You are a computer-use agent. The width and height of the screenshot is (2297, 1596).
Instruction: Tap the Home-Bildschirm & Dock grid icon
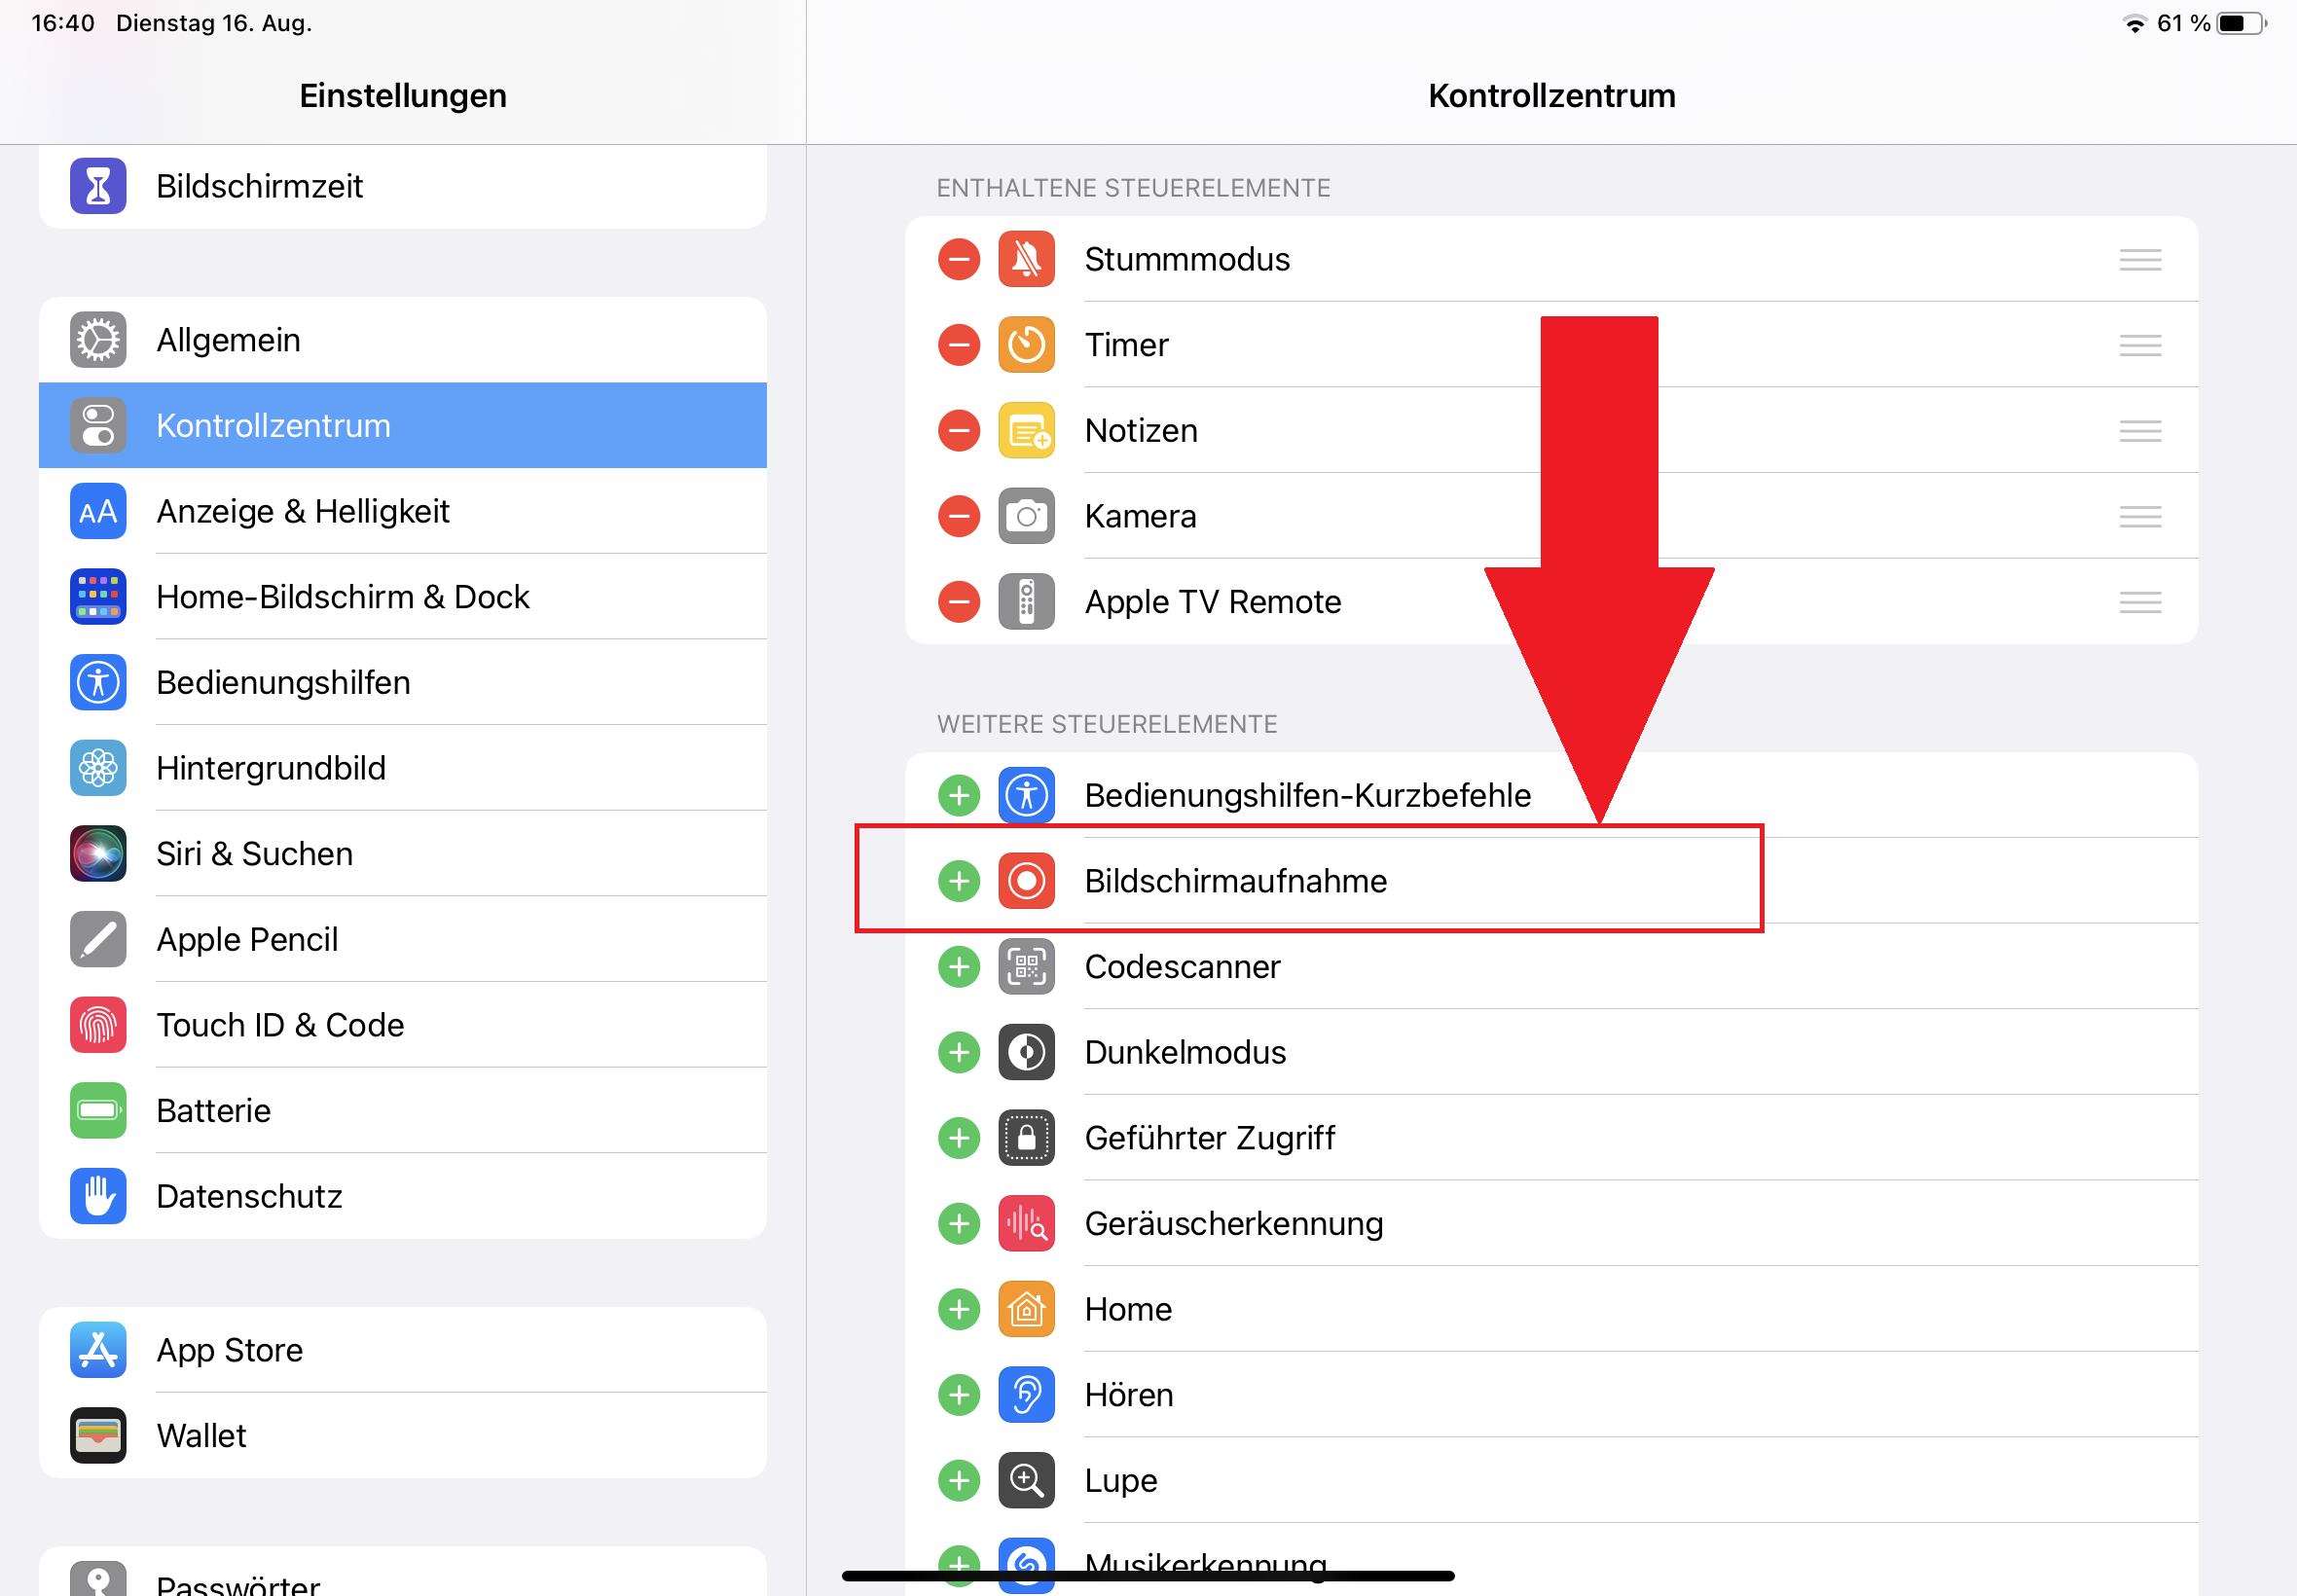(98, 597)
